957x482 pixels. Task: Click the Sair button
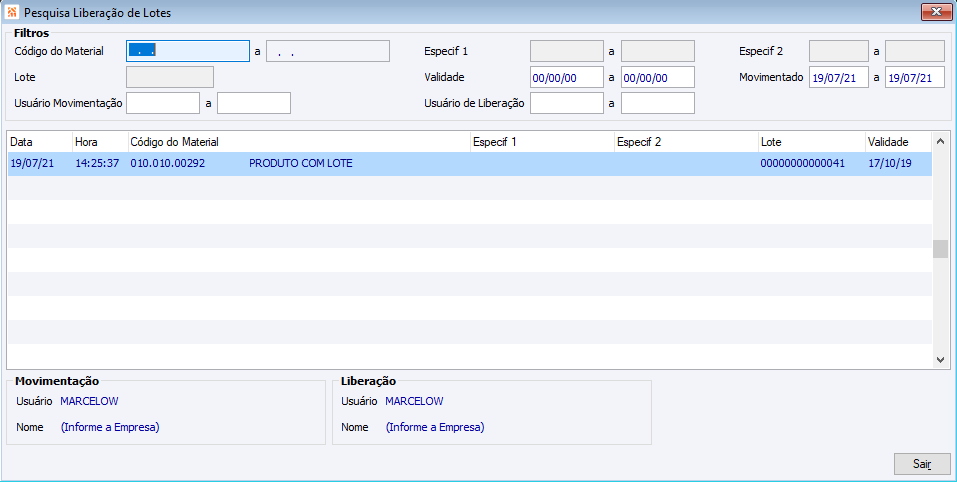click(922, 464)
